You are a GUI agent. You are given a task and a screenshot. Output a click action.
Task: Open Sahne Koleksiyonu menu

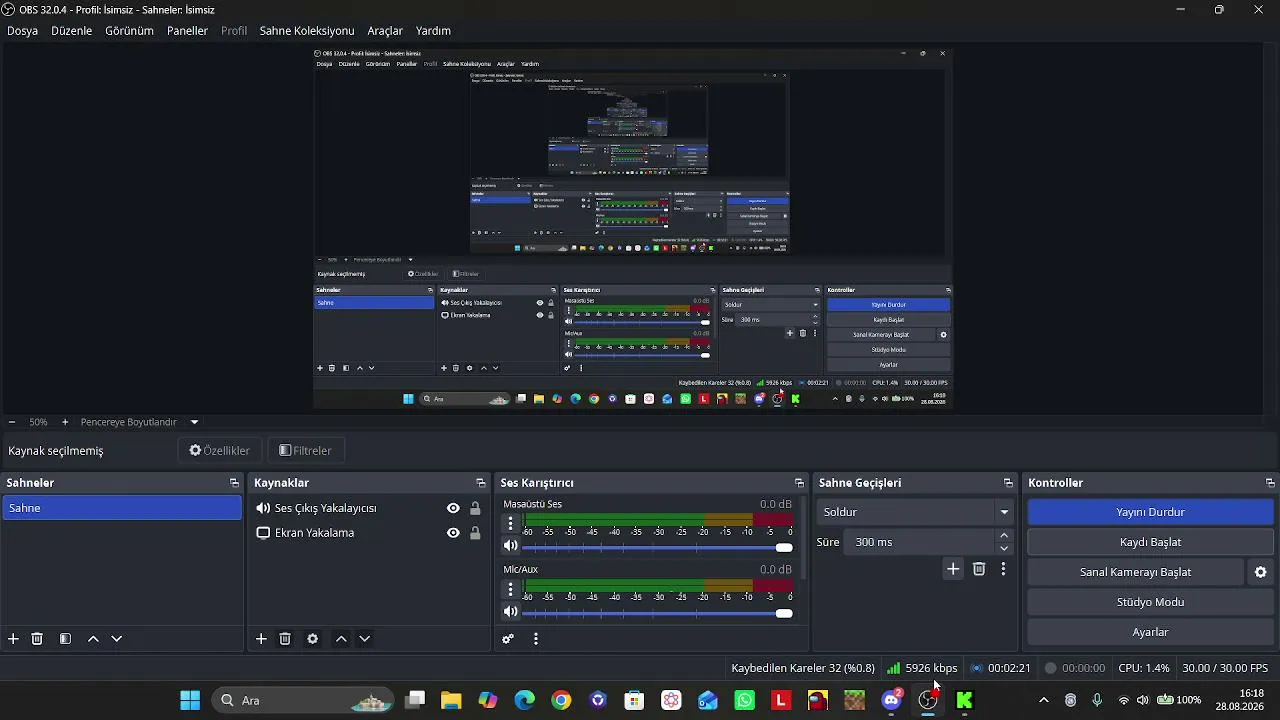pos(307,31)
